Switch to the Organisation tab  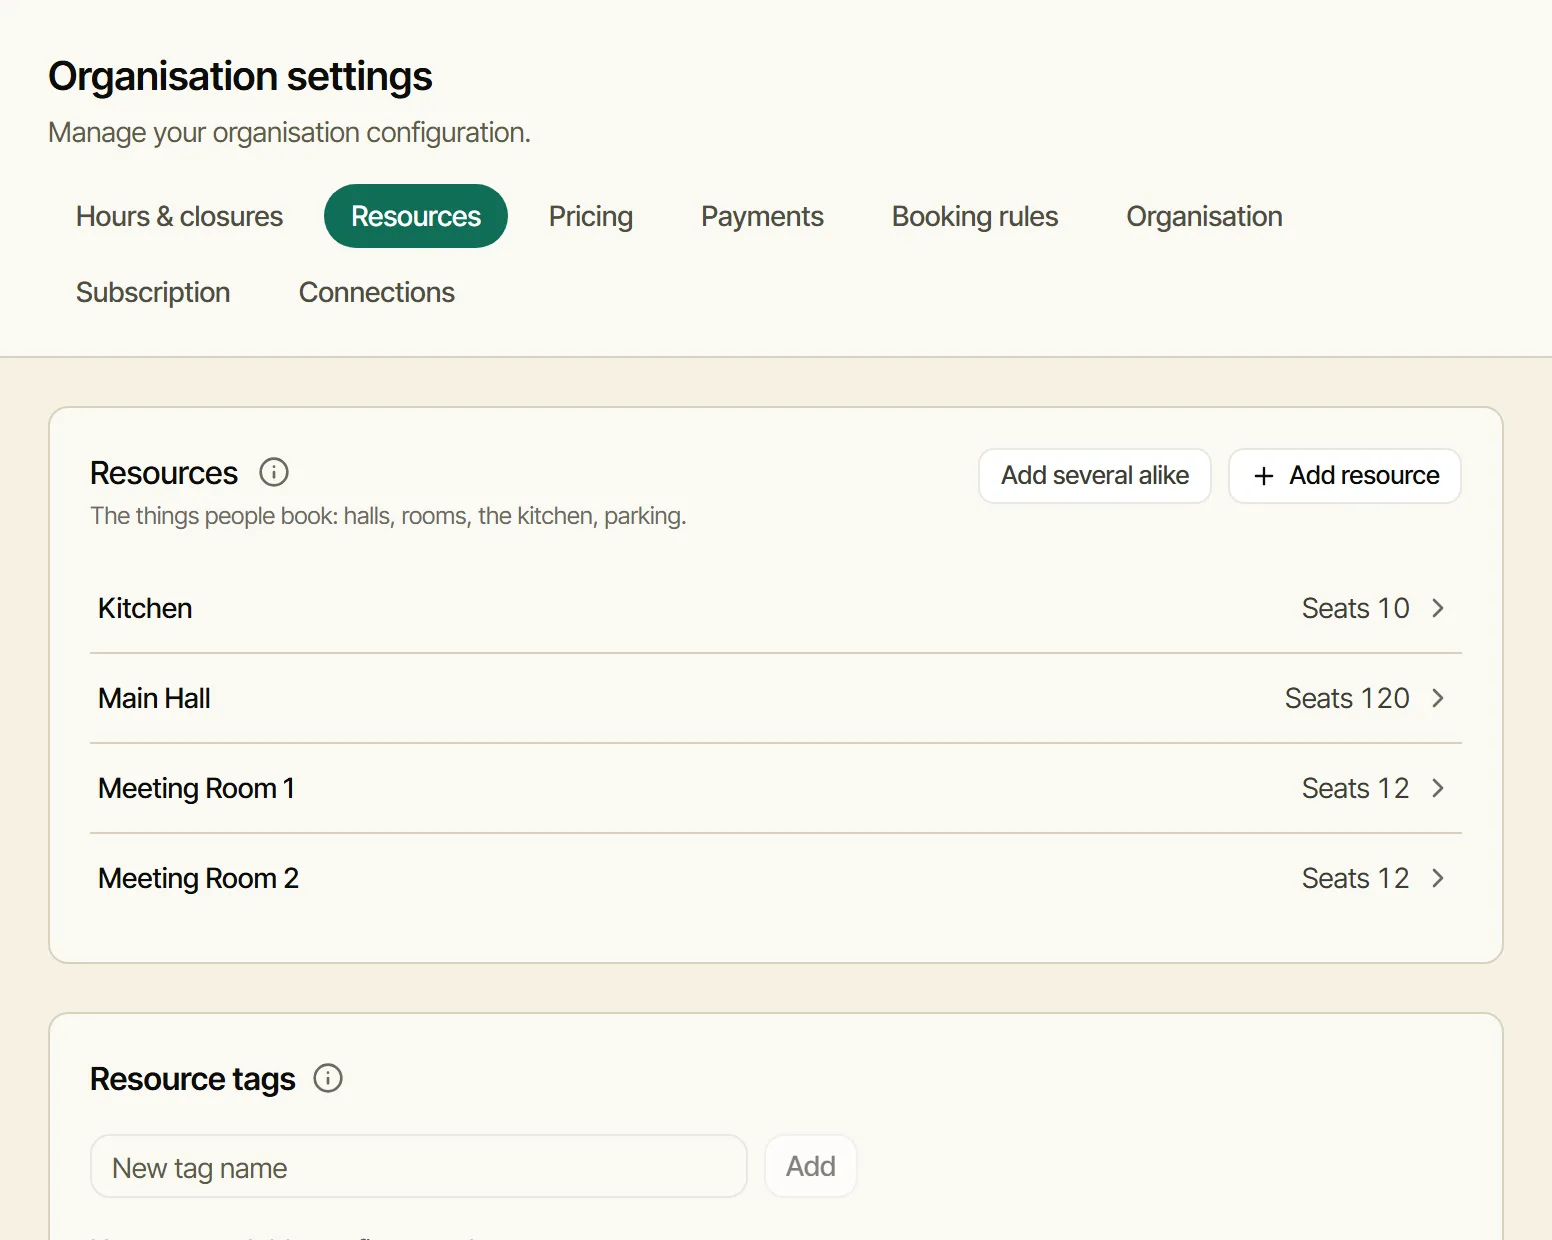(x=1204, y=216)
